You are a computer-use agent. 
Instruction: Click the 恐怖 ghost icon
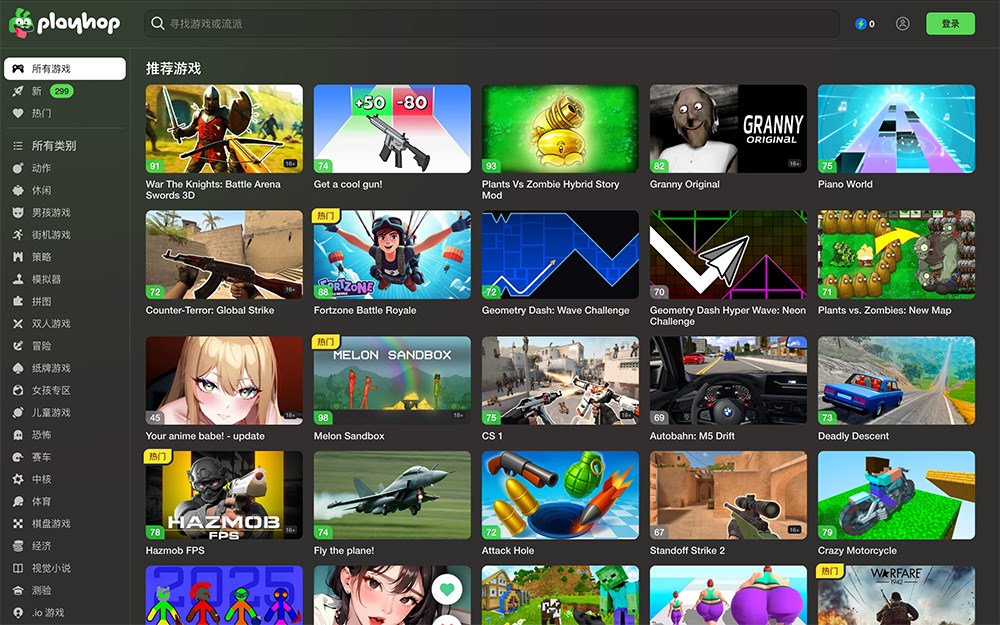18,435
